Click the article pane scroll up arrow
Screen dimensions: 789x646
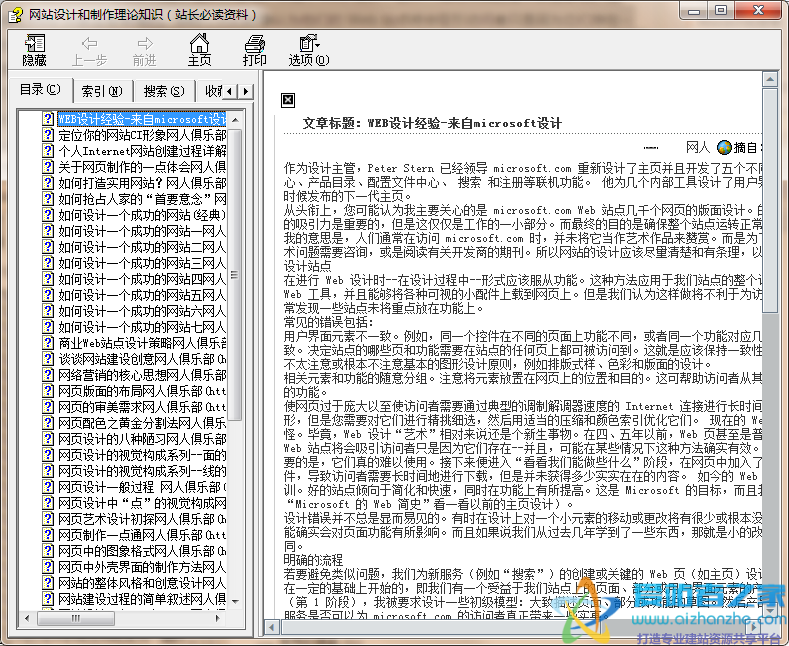click(x=770, y=79)
